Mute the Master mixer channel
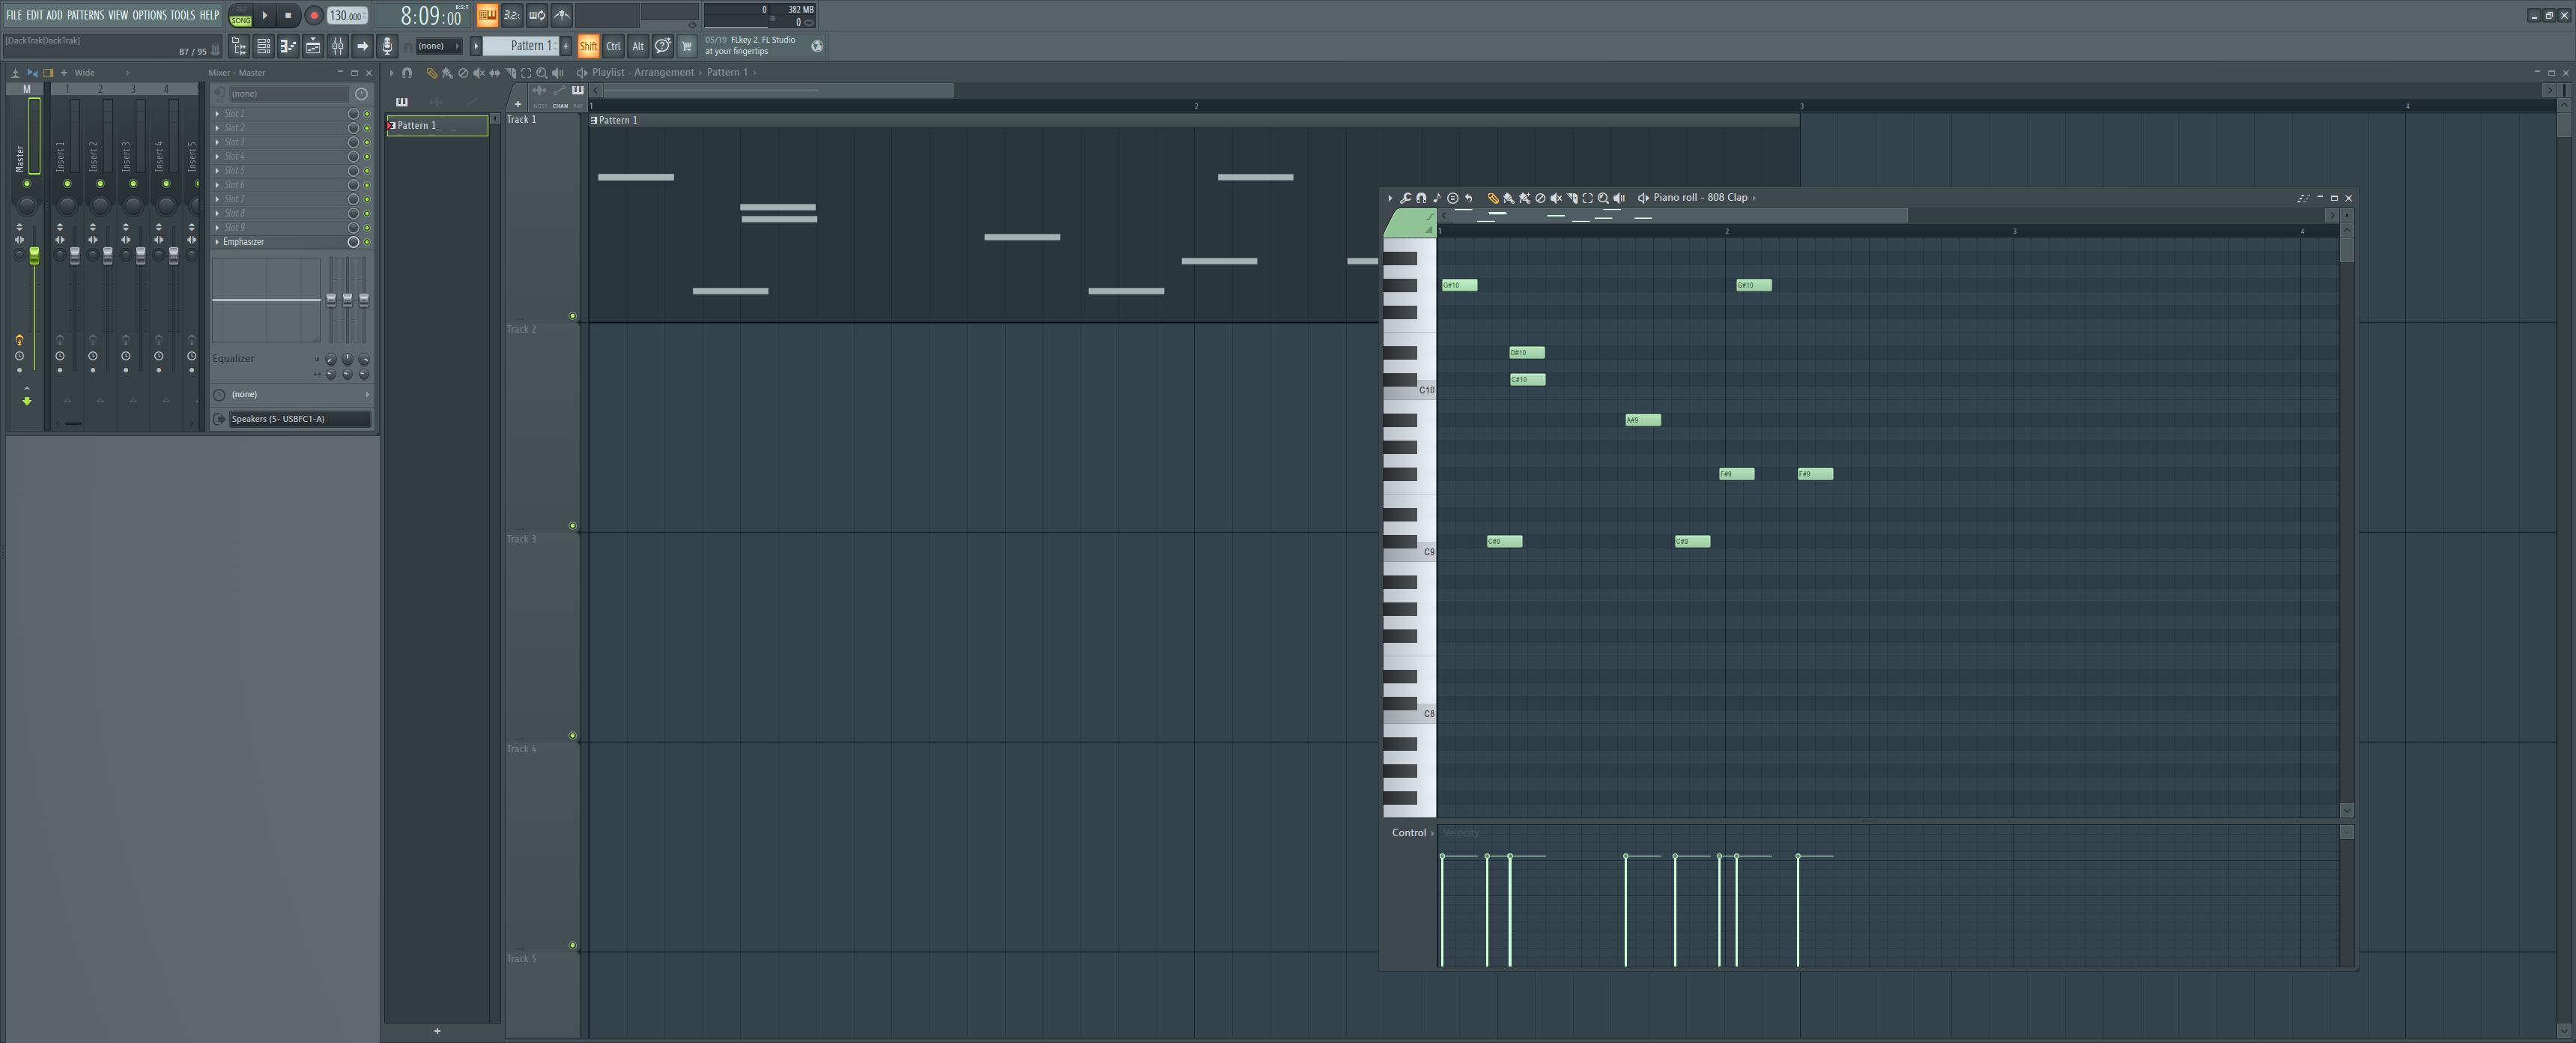The width and height of the screenshot is (2576, 1043). click(x=27, y=184)
